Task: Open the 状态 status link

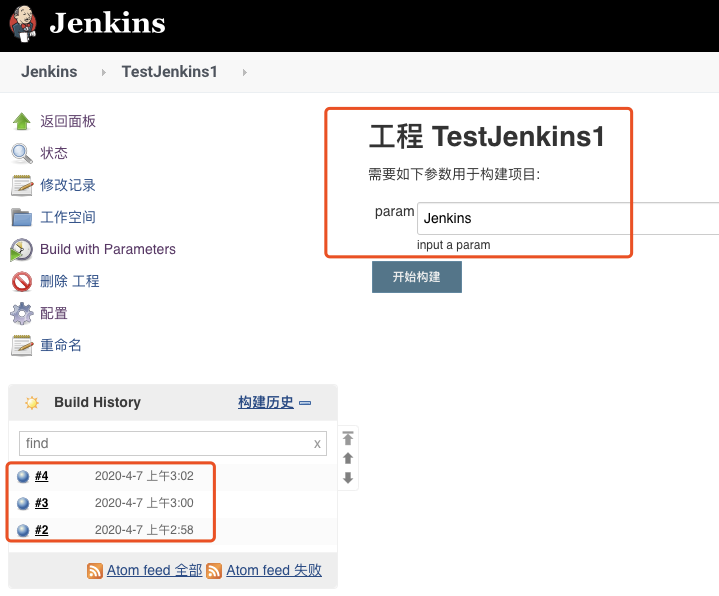Action: coord(54,153)
